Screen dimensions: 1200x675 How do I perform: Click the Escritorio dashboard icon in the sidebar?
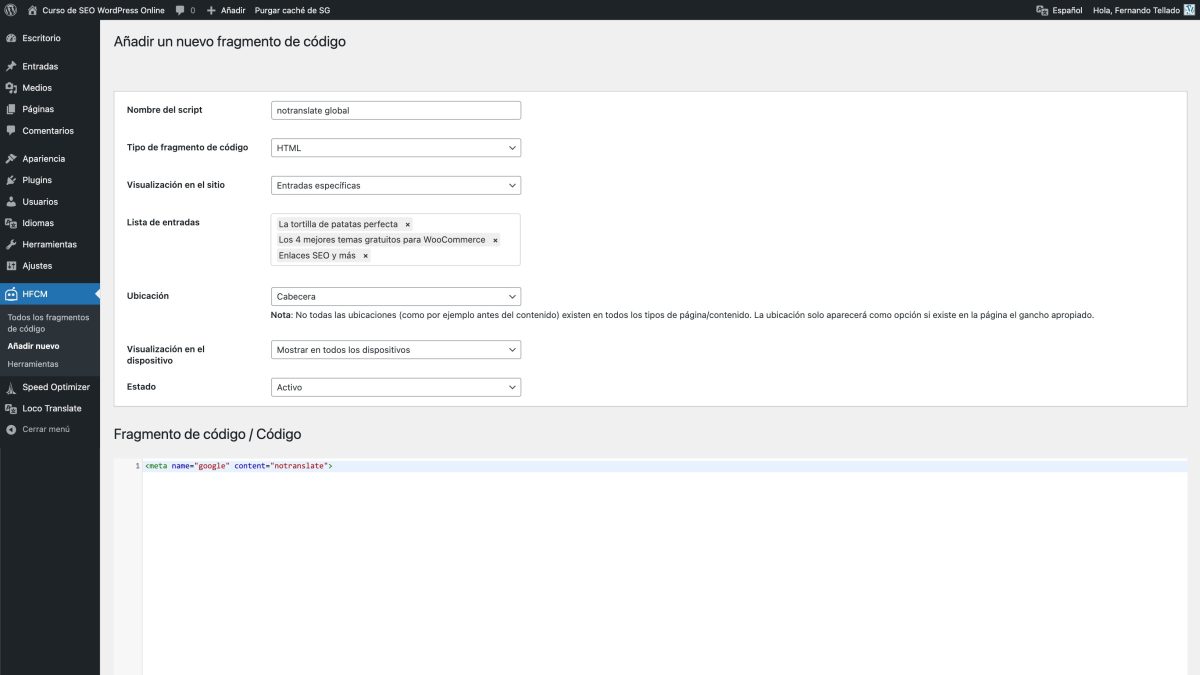(11, 38)
